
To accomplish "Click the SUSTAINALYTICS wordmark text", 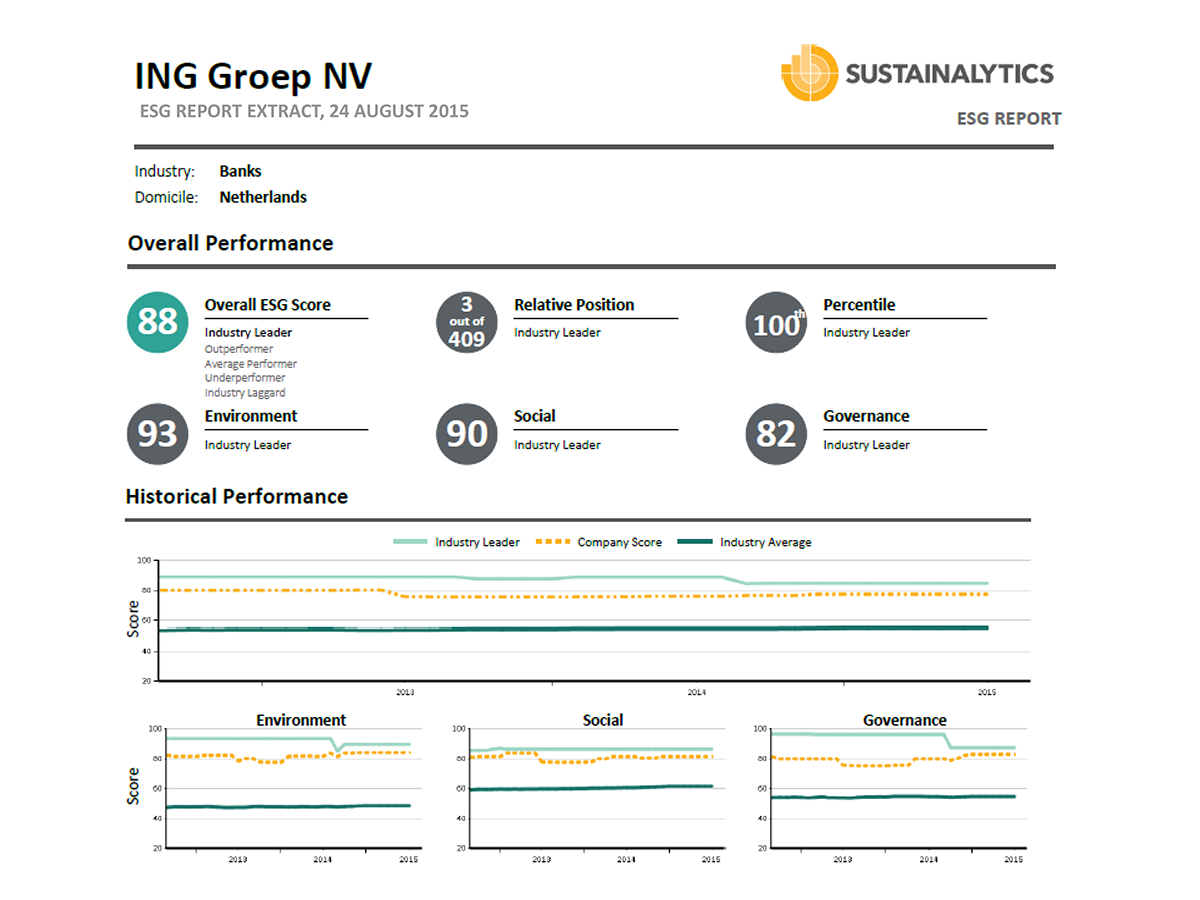I will tap(949, 73).
